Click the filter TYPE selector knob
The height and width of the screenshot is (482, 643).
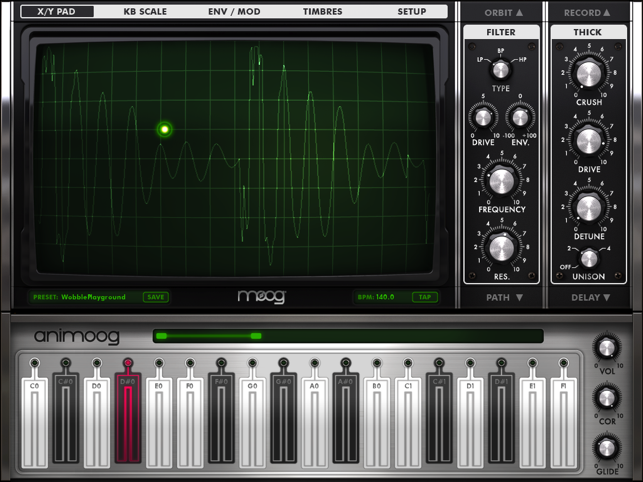[501, 69]
